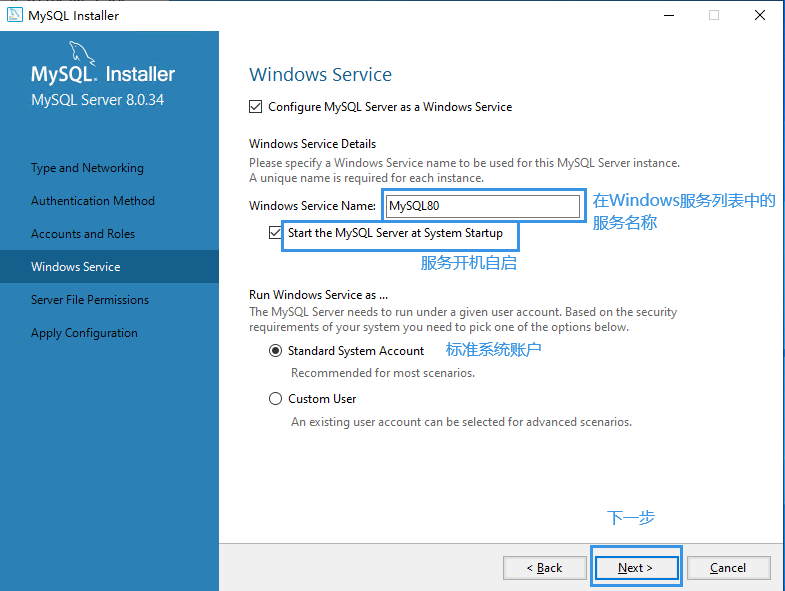Open Type and Networking step
The width and height of the screenshot is (785, 591).
pos(87,168)
